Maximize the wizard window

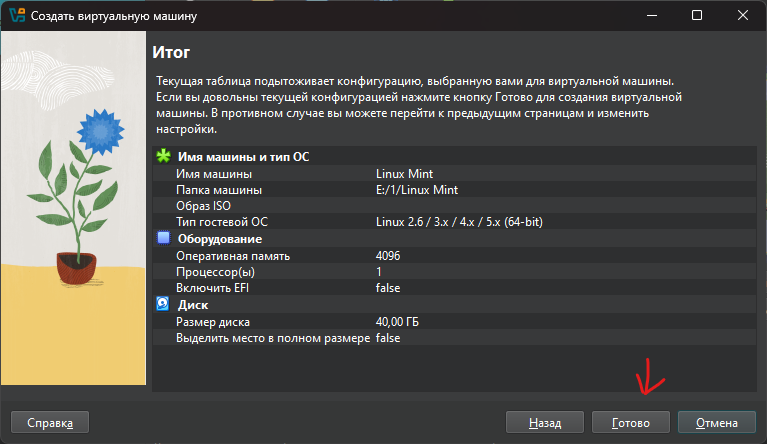coord(697,15)
